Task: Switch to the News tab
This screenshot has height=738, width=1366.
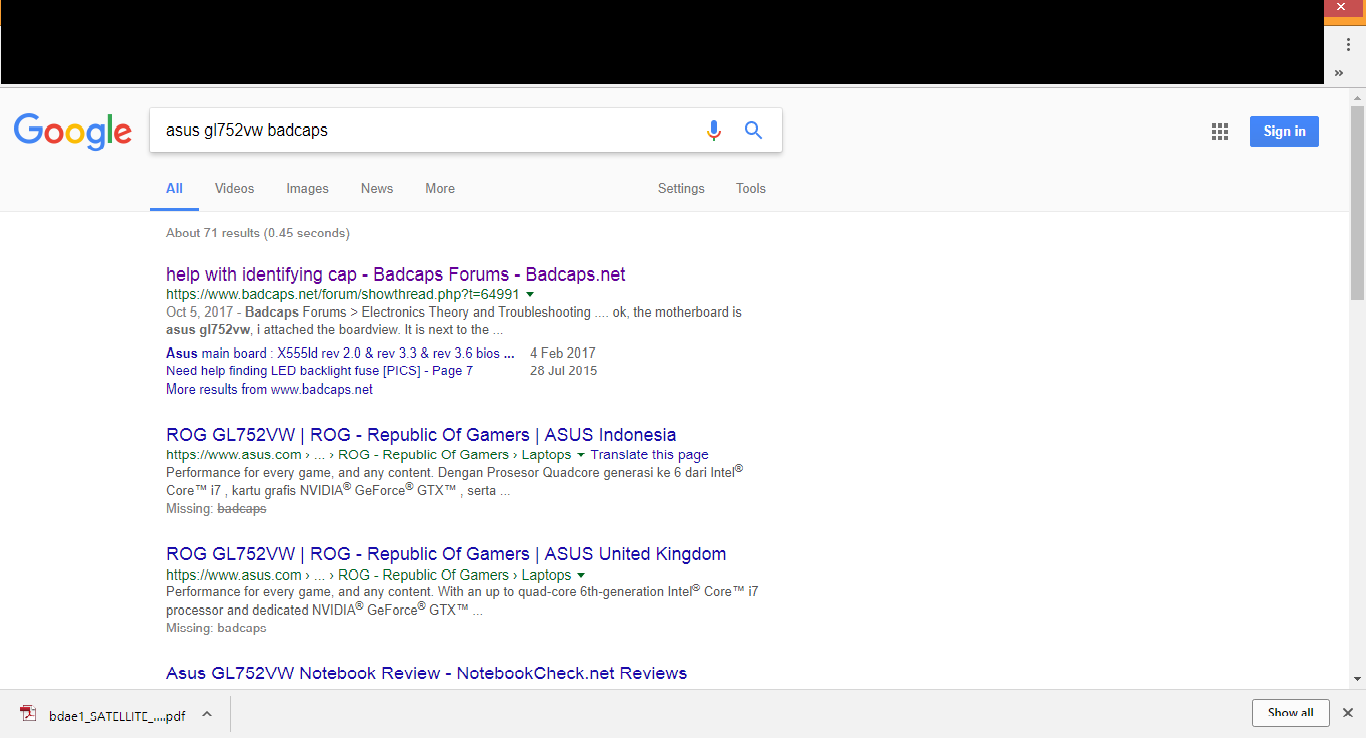Action: click(377, 188)
